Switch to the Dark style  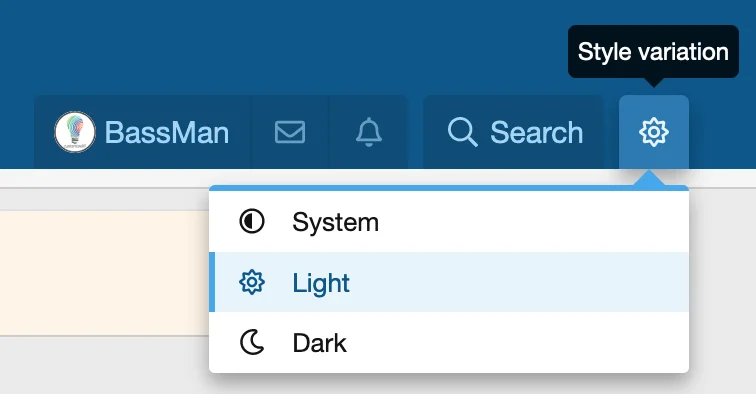pyautogui.click(x=449, y=342)
